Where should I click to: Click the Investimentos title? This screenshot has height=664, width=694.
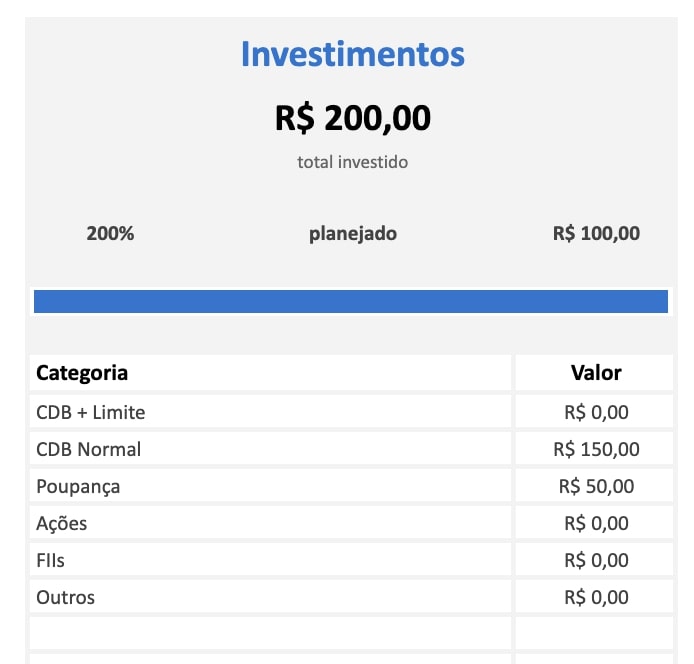(353, 54)
